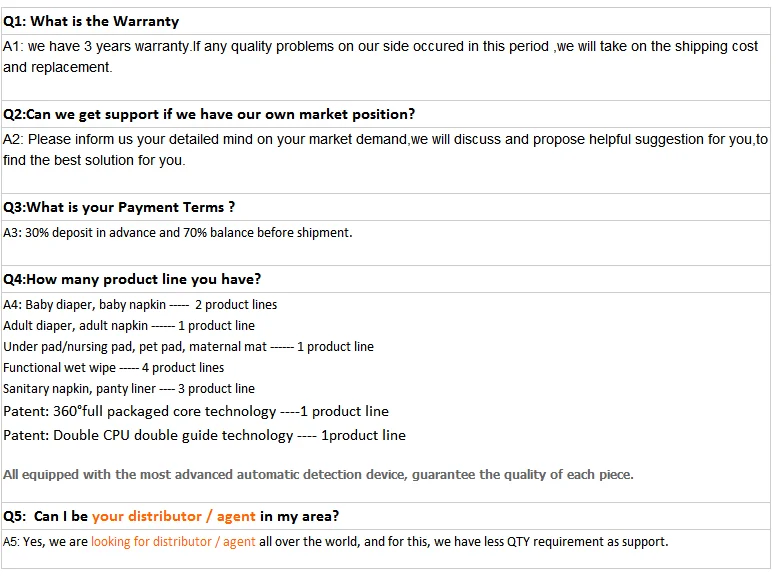This screenshot has width=779, height=579.
Task: Open orange "looking for distributor / agent" link
Action: click(172, 541)
